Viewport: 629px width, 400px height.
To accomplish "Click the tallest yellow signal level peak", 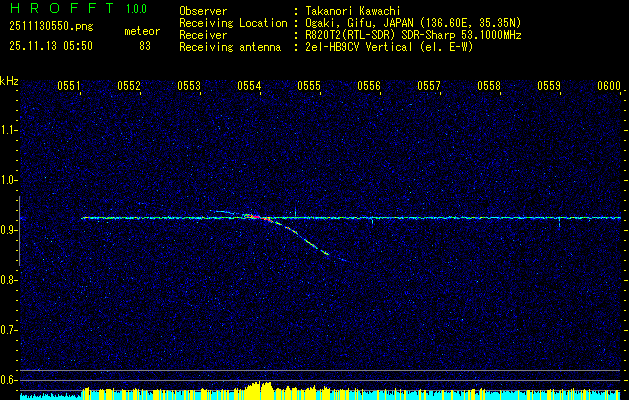I will (x=260, y=390).
